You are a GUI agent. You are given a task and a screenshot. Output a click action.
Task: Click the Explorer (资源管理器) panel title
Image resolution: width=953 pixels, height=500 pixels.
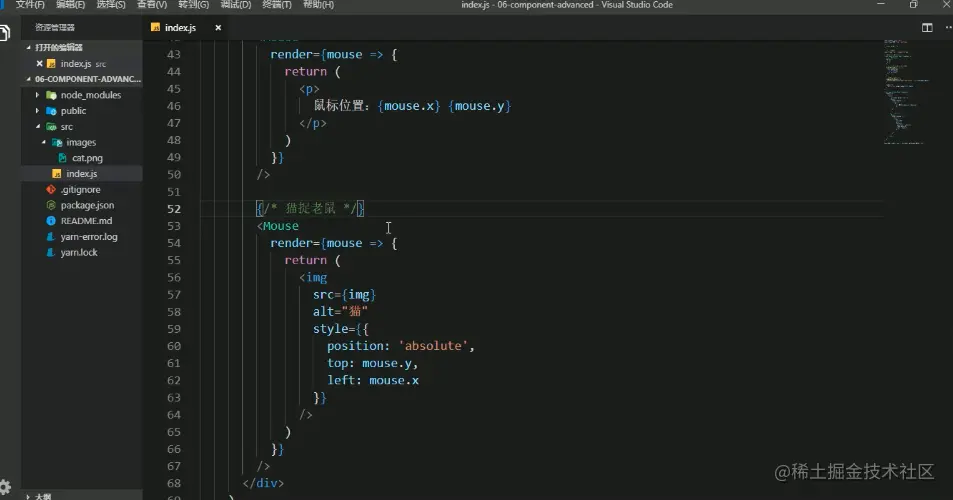55,27
